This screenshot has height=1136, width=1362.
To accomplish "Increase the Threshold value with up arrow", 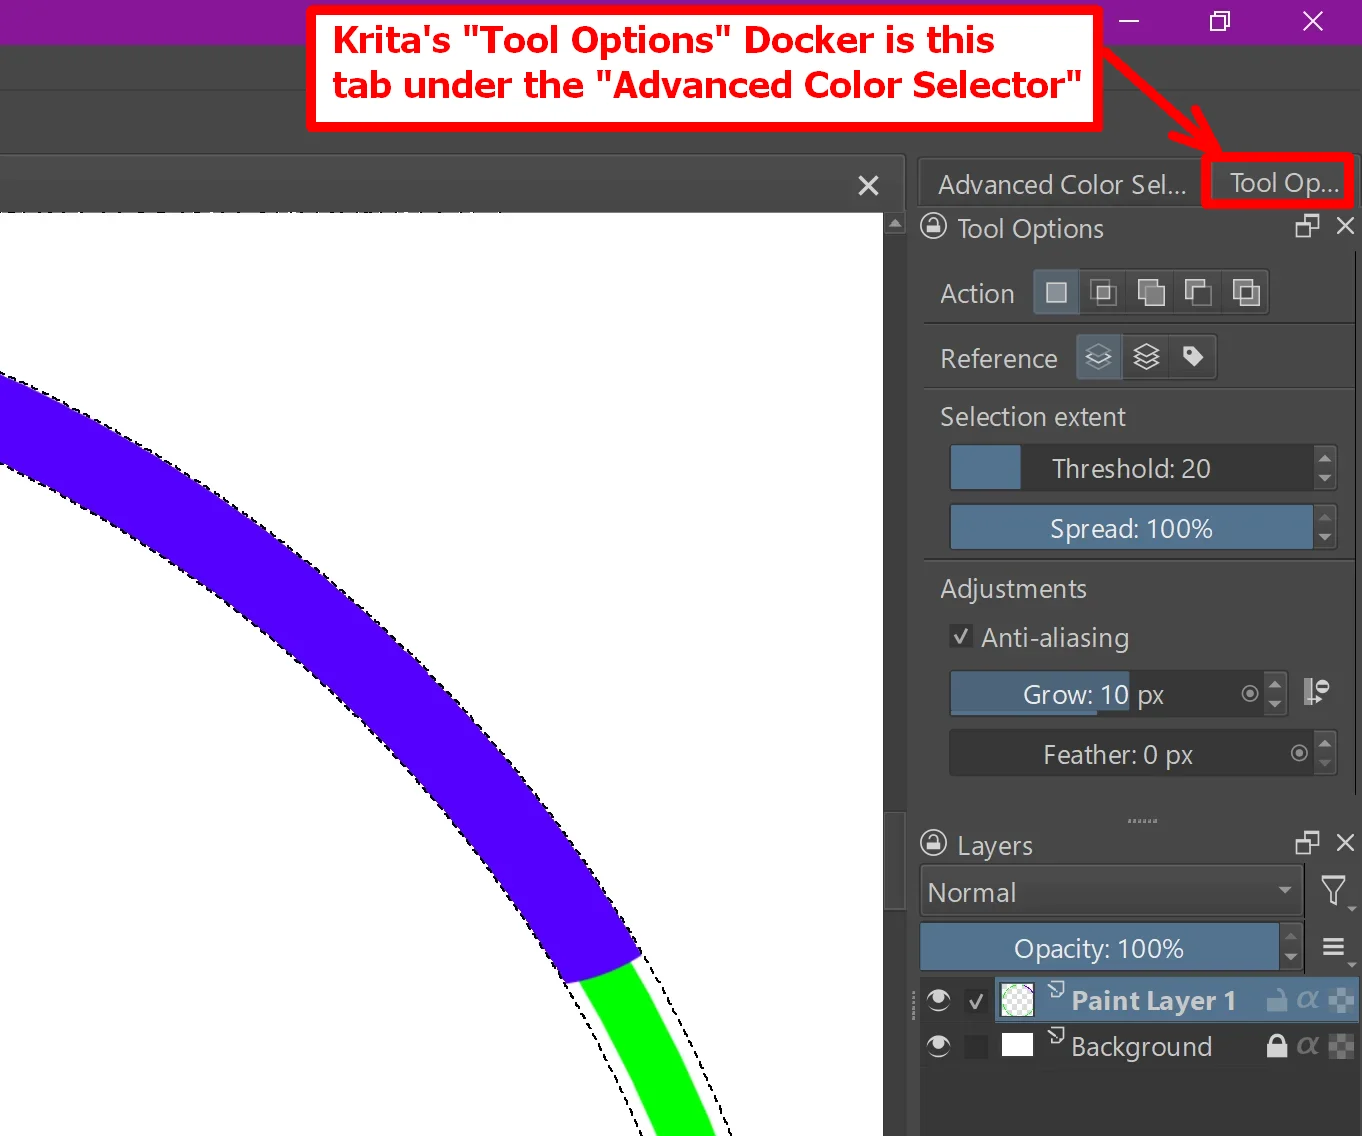I will (x=1325, y=458).
